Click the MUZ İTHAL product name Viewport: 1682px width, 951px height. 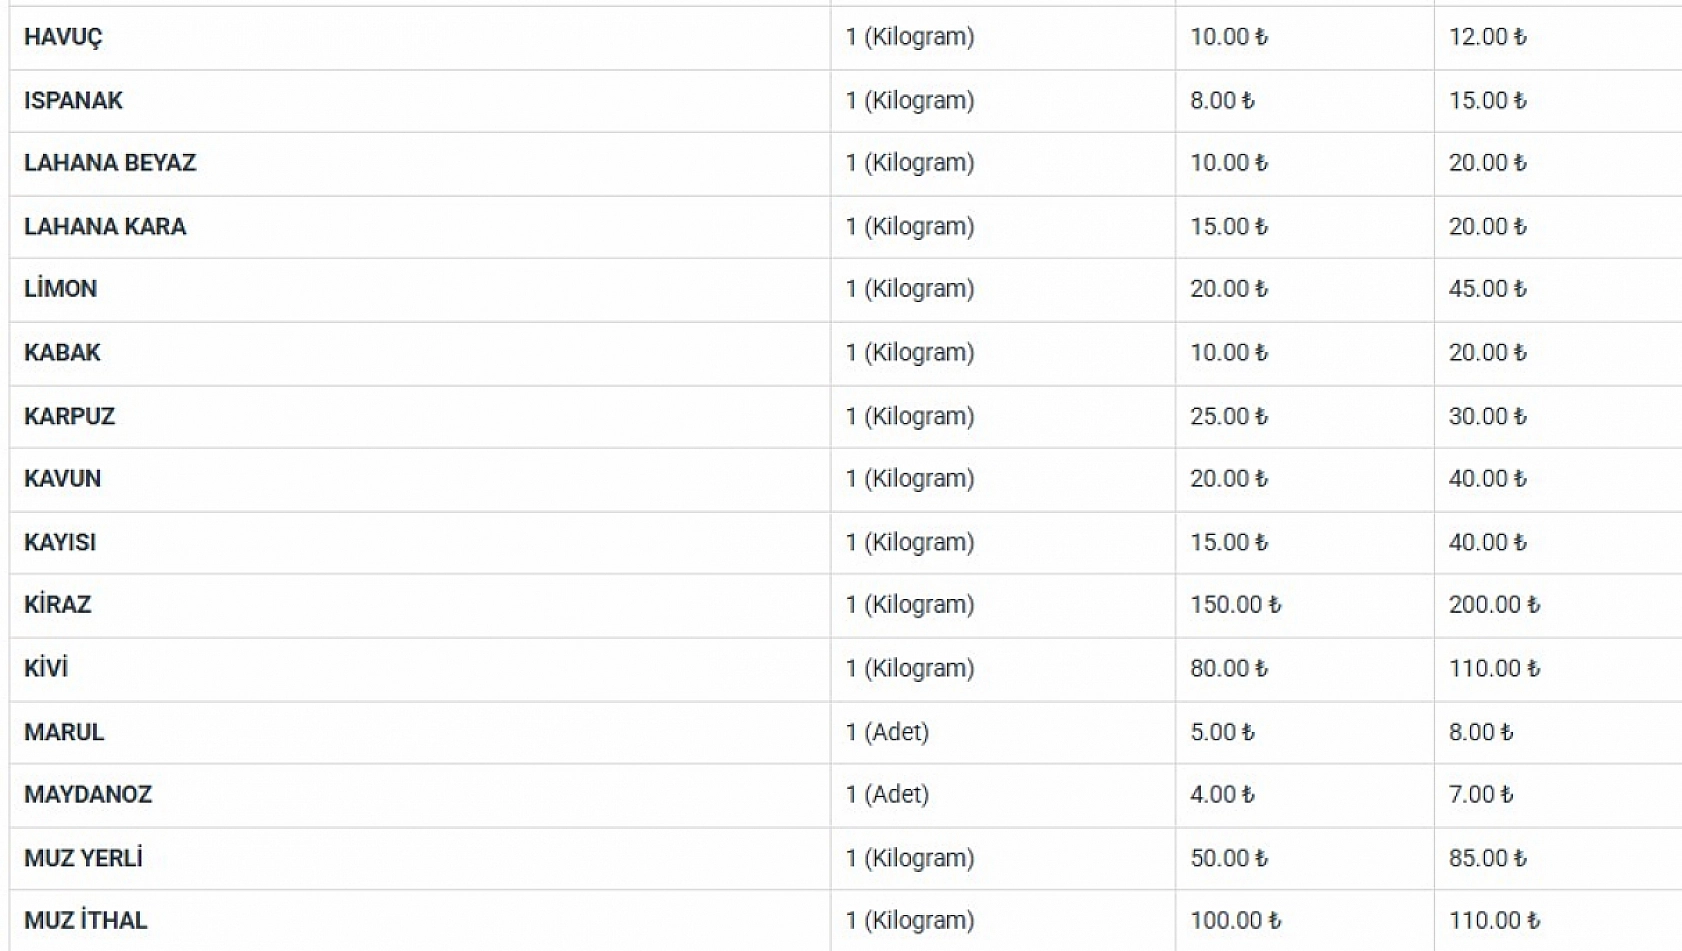[85, 921]
